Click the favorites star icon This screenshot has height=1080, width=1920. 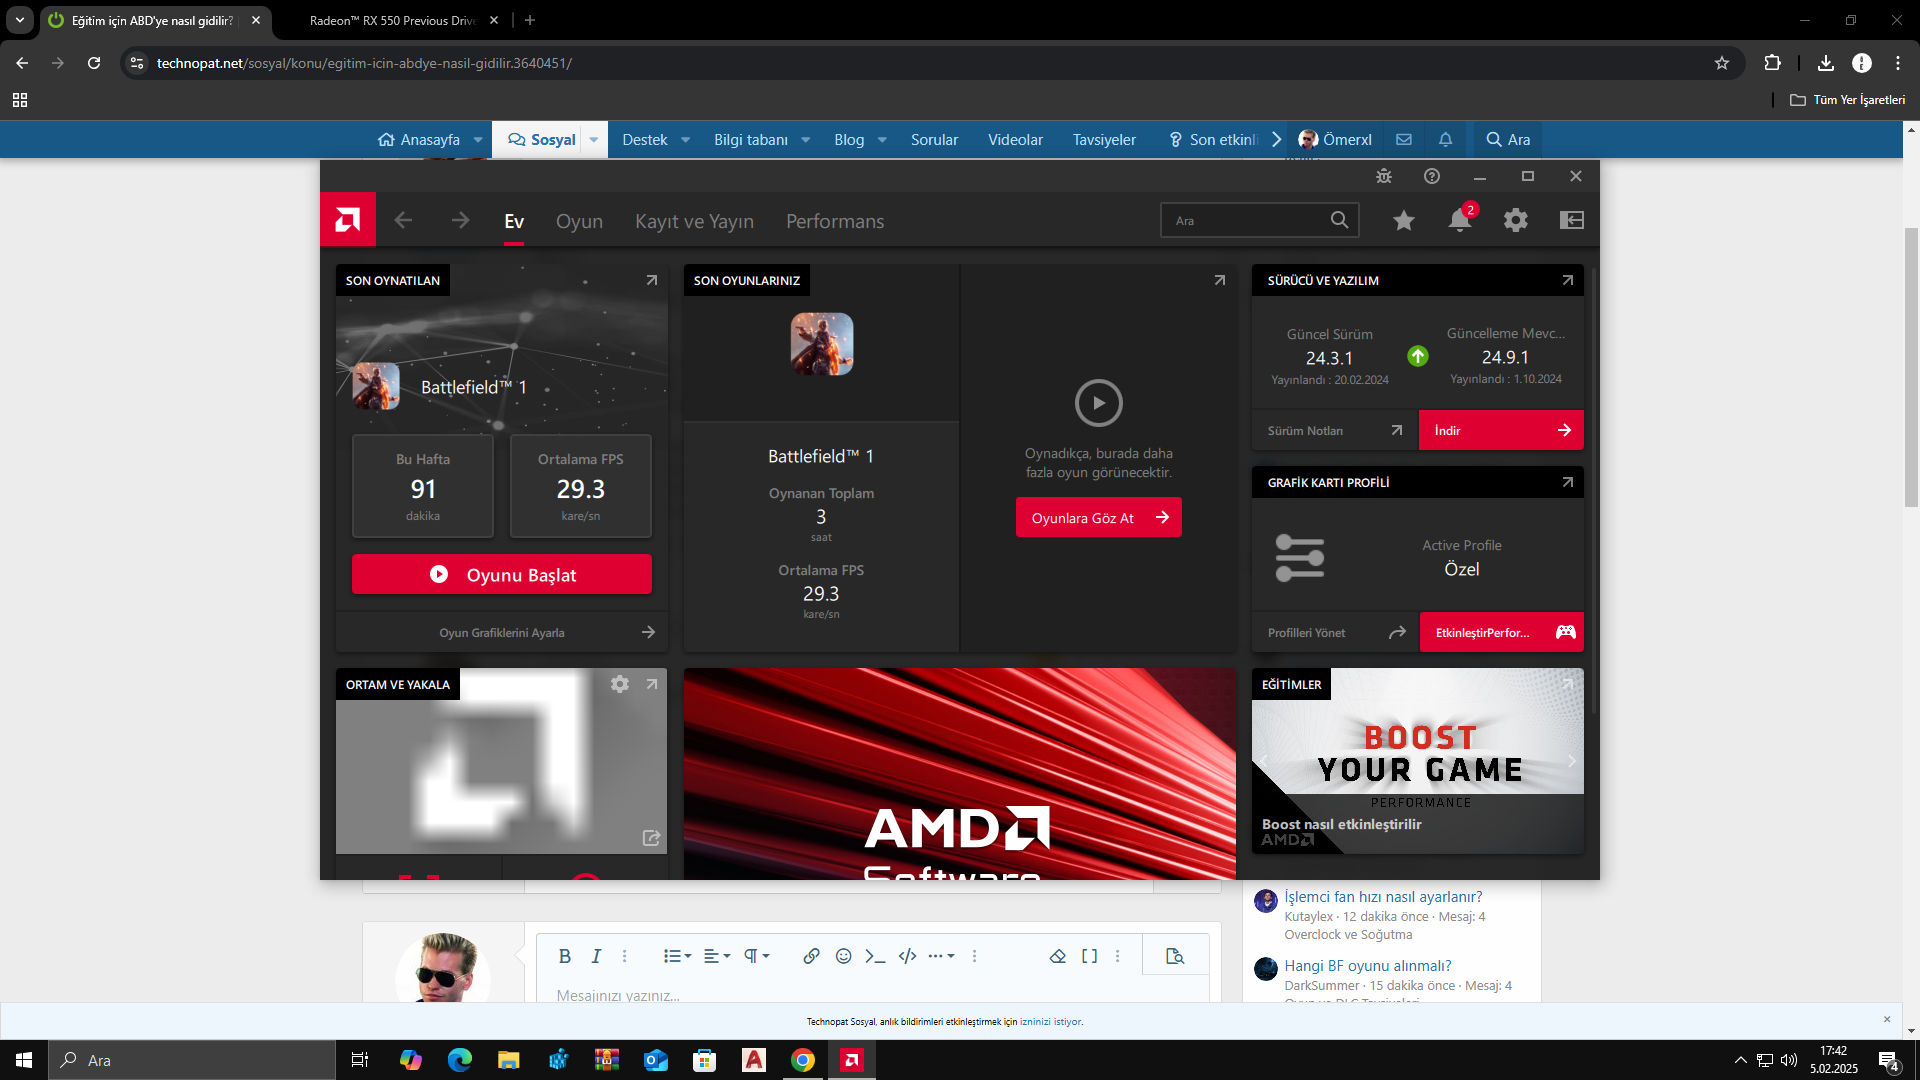click(x=1403, y=220)
